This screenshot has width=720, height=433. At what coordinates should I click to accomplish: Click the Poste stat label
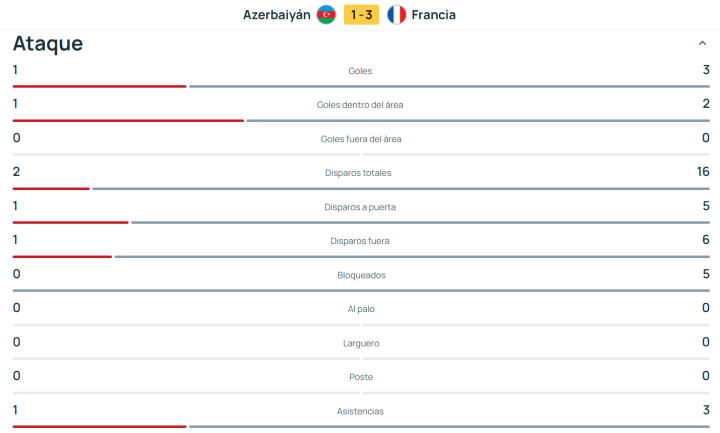[360, 377]
